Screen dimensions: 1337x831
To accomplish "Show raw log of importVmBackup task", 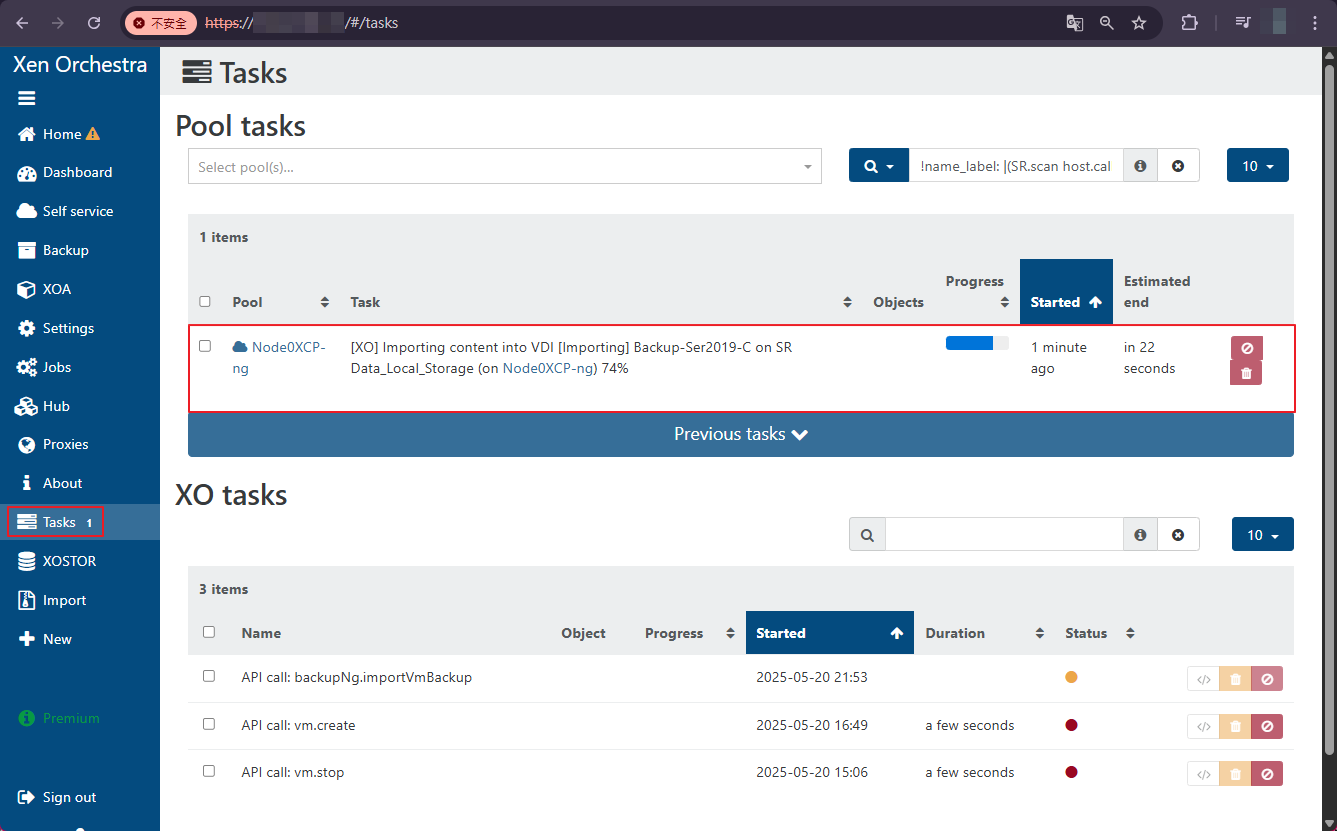I will pyautogui.click(x=1204, y=679).
